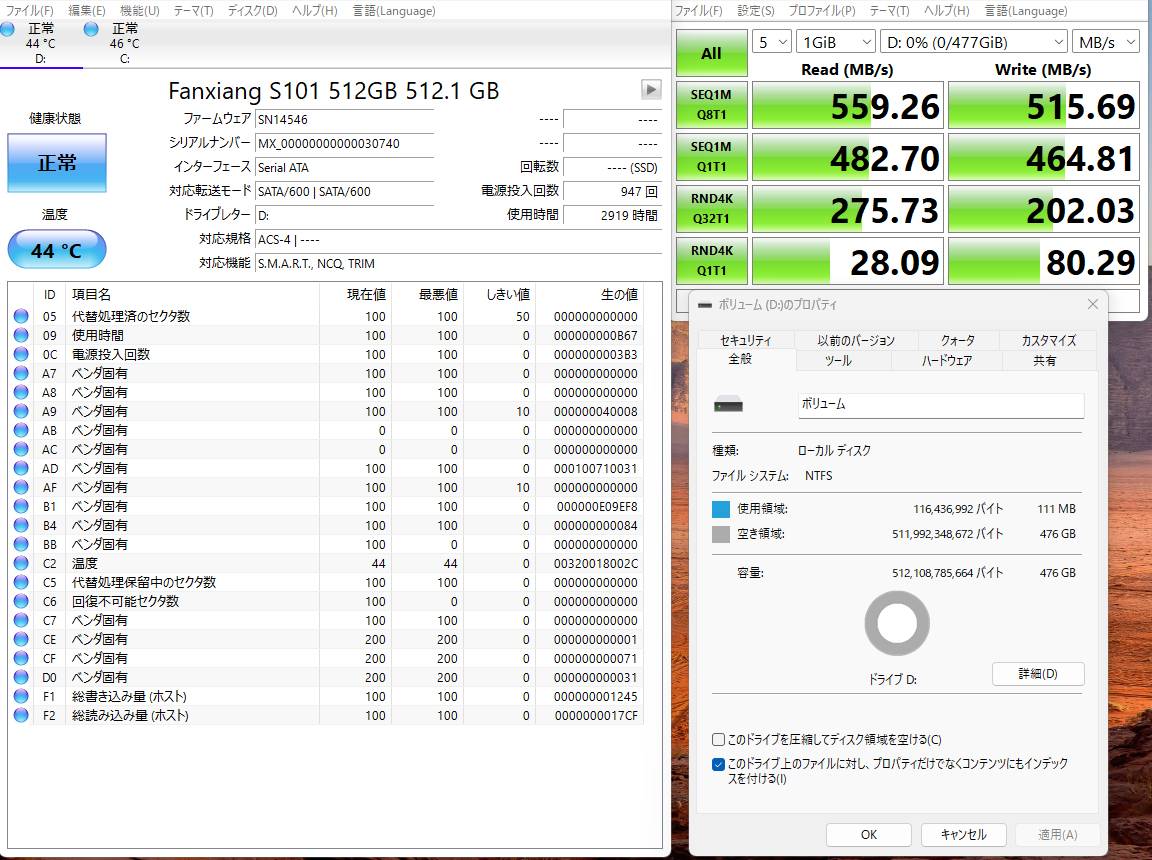The width and height of the screenshot is (1152, 860).
Task: Toggle compress this drive checkbox
Action: point(719,740)
